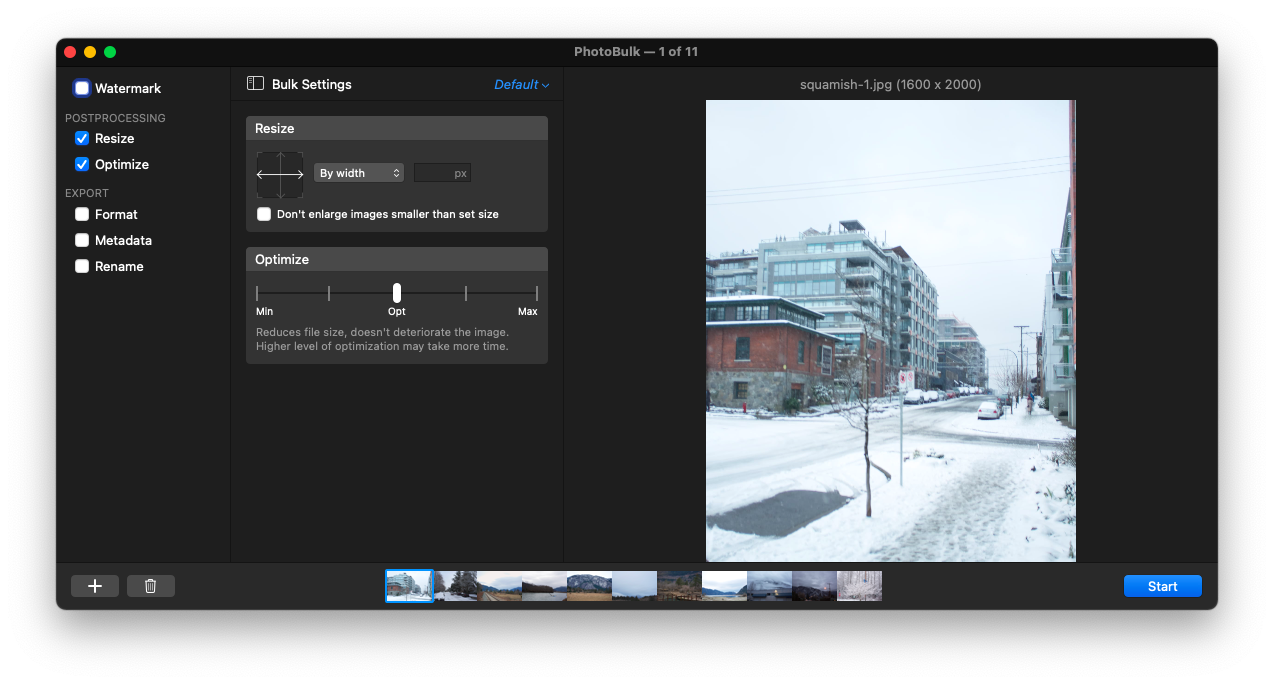
Task: Click the Optimize slider handle at Opt
Action: tap(396, 293)
